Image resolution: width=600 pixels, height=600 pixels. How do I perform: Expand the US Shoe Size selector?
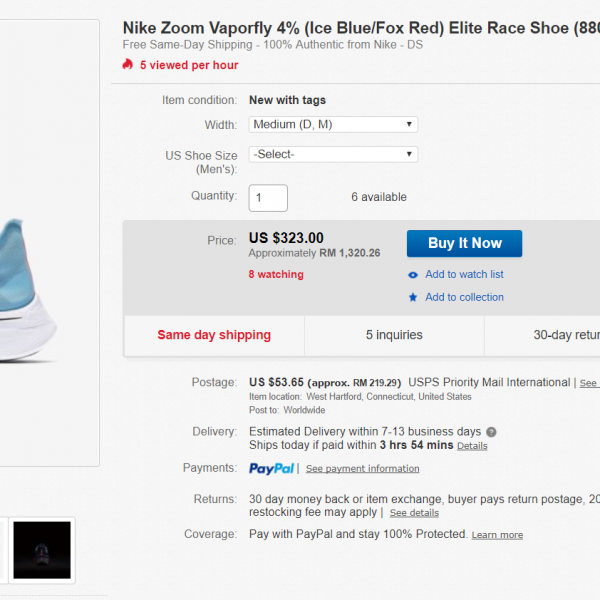(333, 154)
